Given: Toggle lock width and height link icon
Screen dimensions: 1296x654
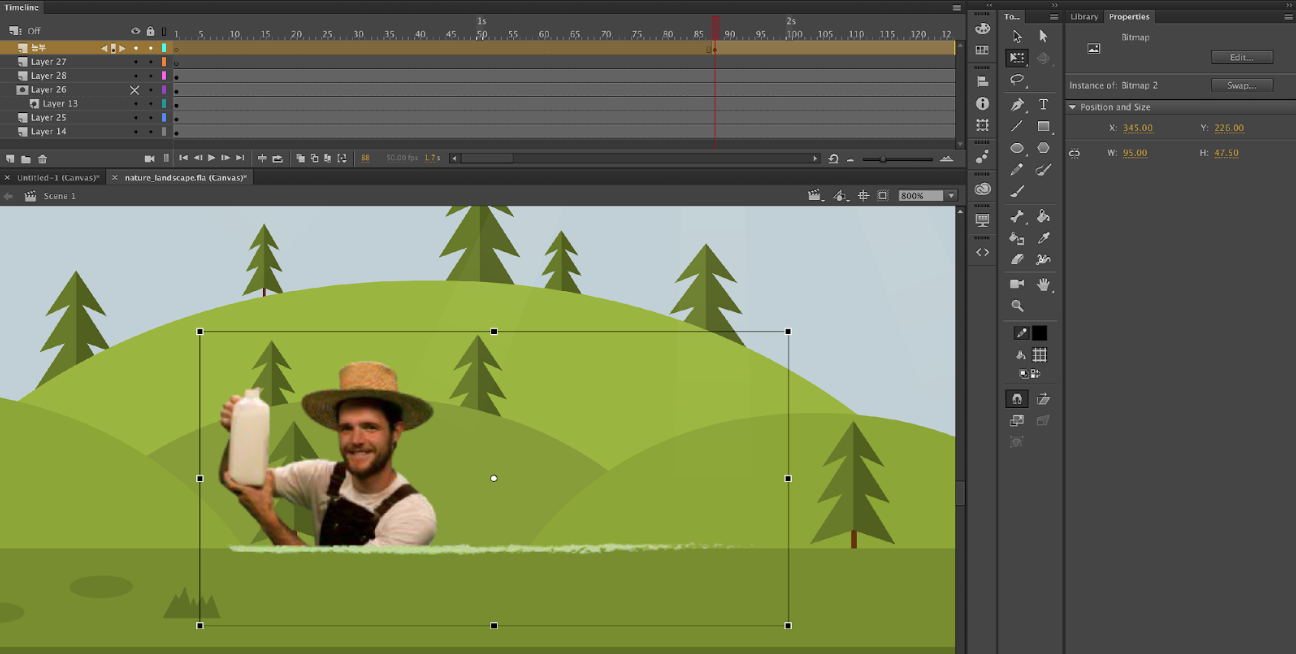Looking at the screenshot, I should 1075,153.
